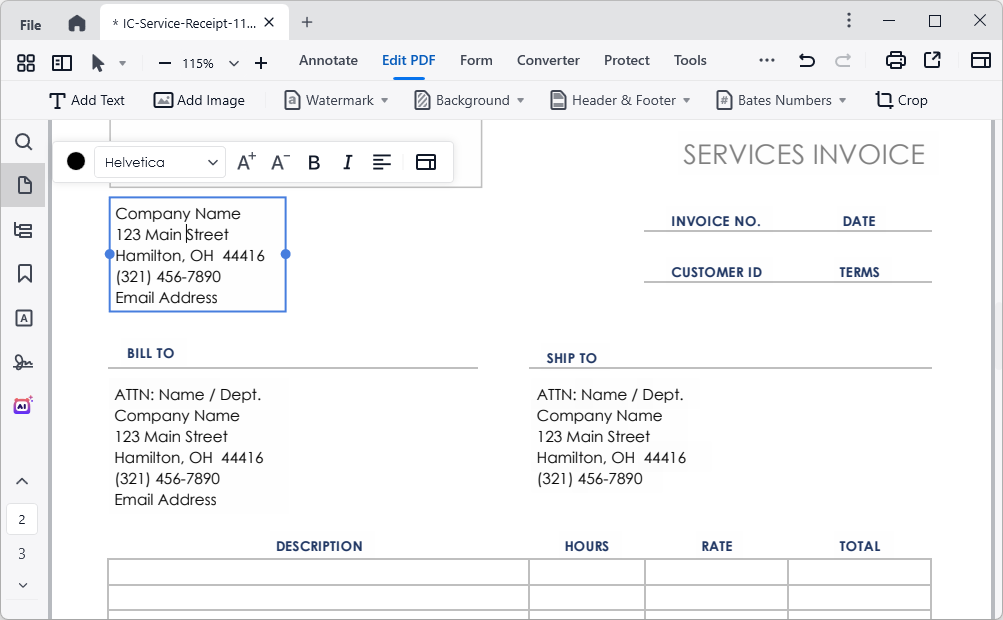Open the Bookmarks panel
The width and height of the screenshot is (1003, 620).
23,274
